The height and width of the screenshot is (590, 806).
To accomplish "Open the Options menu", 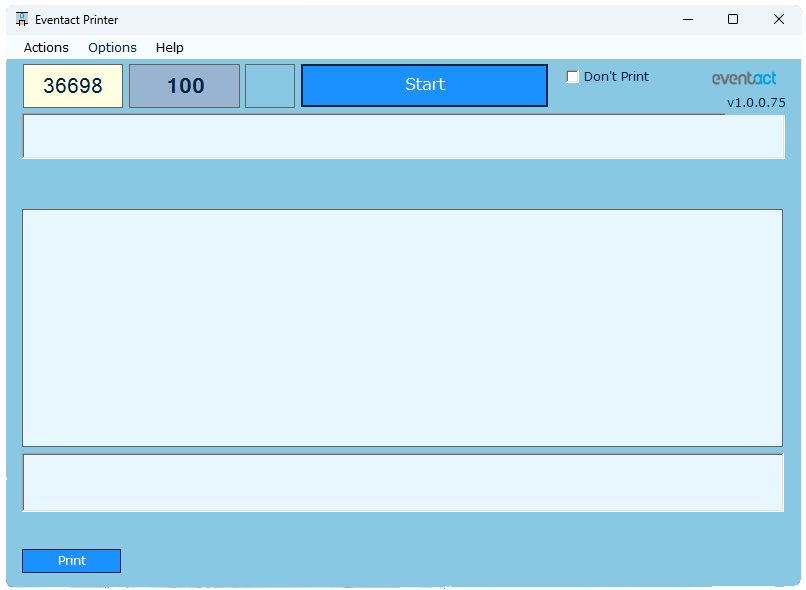I will 112,47.
